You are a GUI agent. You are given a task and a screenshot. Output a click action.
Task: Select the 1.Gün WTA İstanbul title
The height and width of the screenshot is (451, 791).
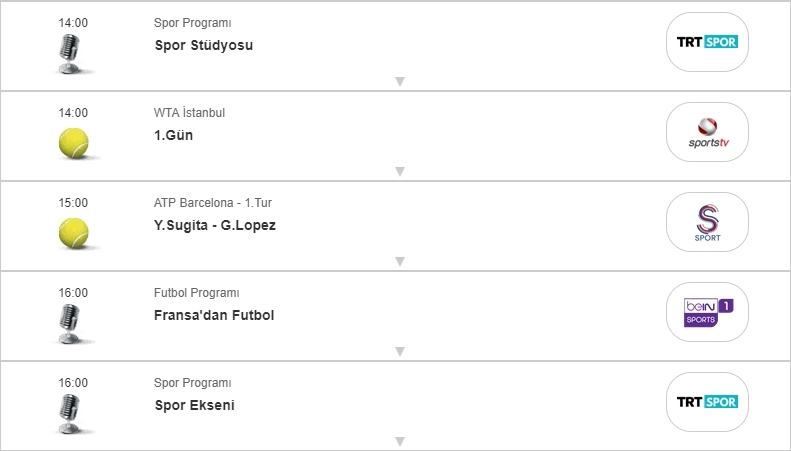tap(173, 135)
